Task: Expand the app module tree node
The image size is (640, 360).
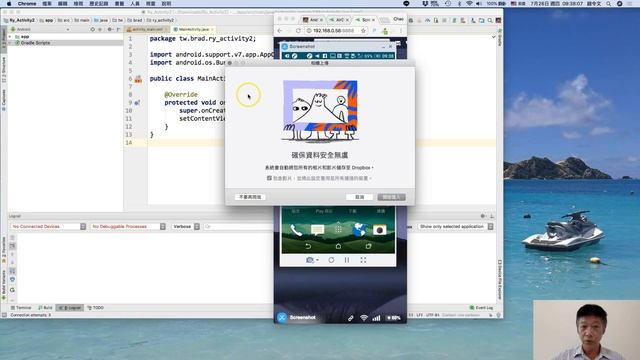Action: coord(10,37)
